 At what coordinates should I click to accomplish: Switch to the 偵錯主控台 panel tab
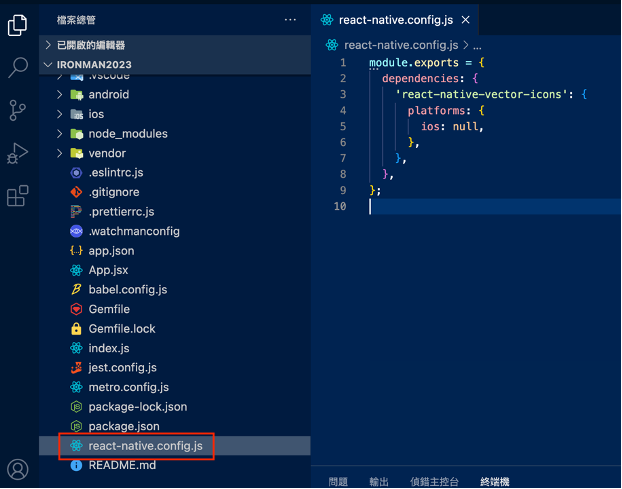[x=434, y=481]
